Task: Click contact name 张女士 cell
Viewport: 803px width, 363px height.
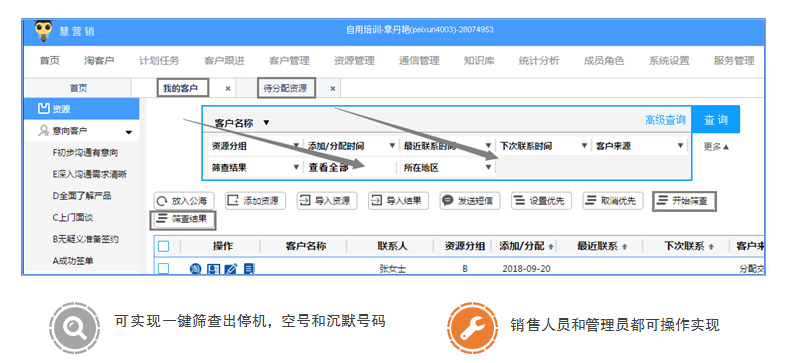Action: pos(392,268)
